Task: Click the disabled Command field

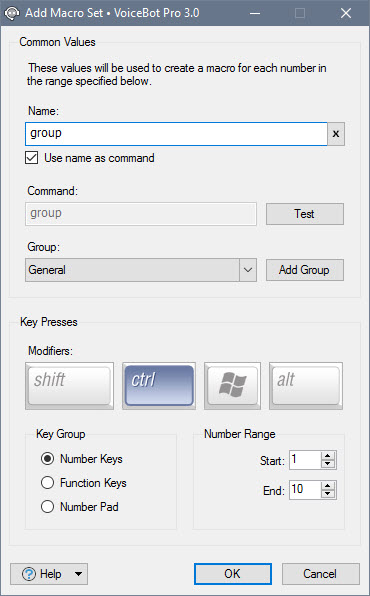Action: (141, 214)
